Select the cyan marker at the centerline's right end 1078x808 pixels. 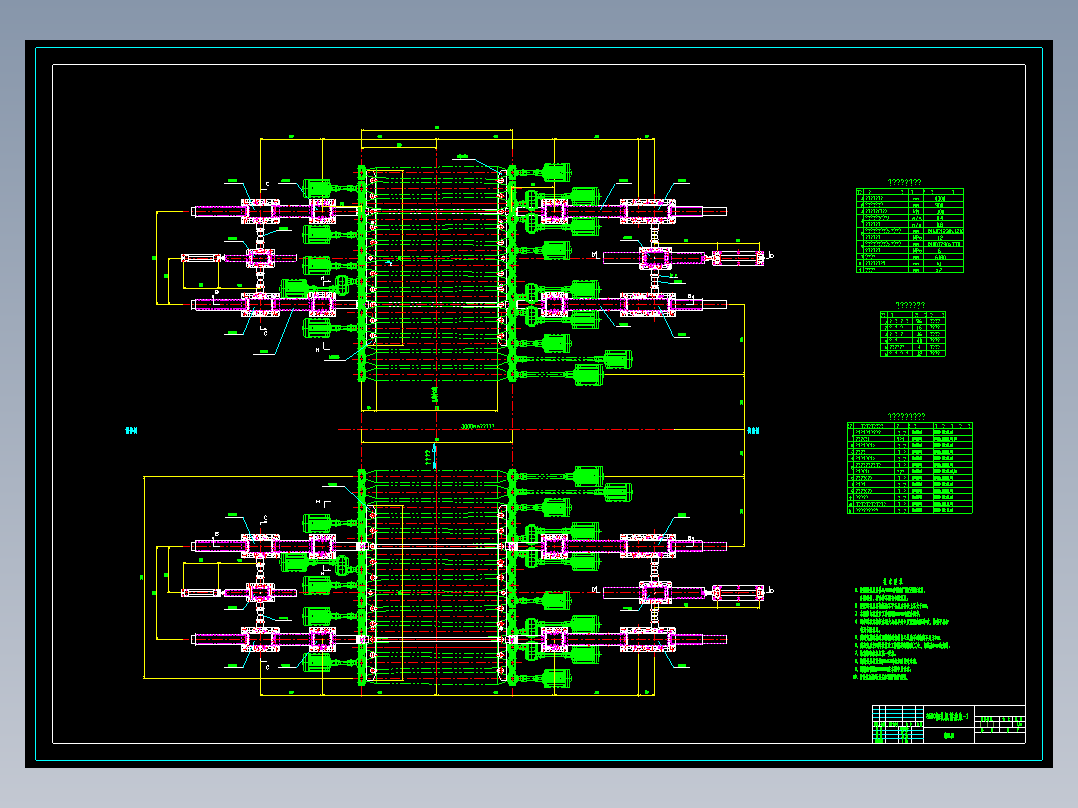point(753,430)
